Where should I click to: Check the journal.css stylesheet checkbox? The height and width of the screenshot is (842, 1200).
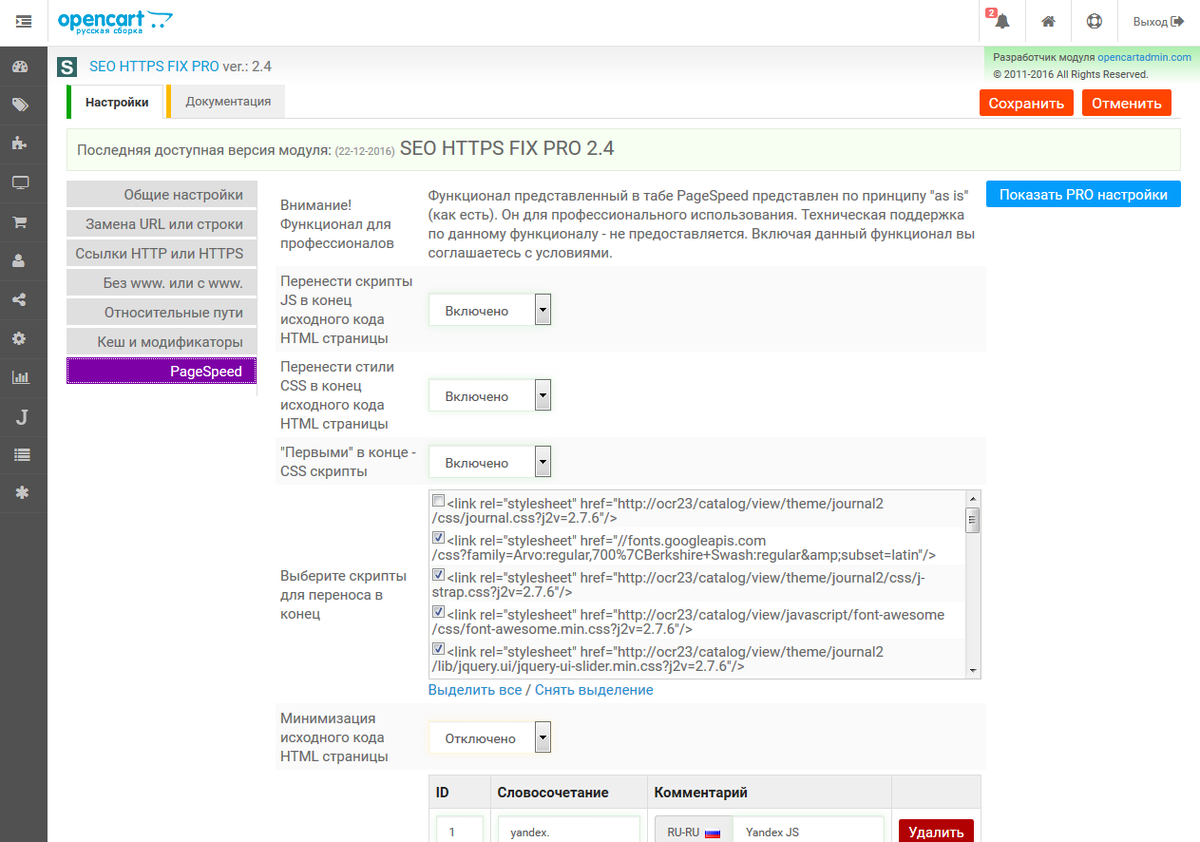click(438, 500)
